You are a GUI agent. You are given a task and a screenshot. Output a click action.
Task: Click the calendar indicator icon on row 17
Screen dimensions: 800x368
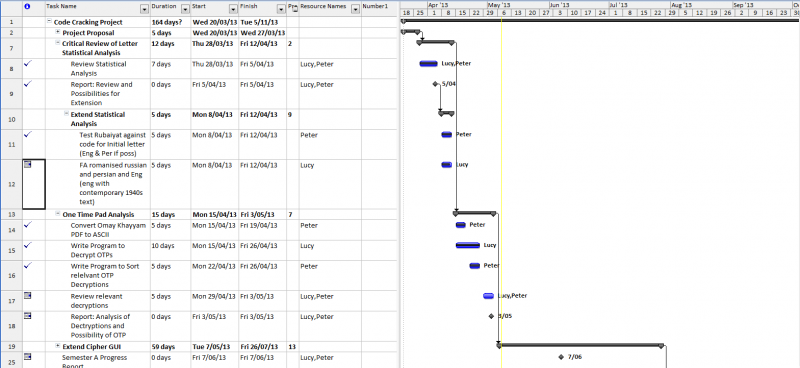pos(28,296)
